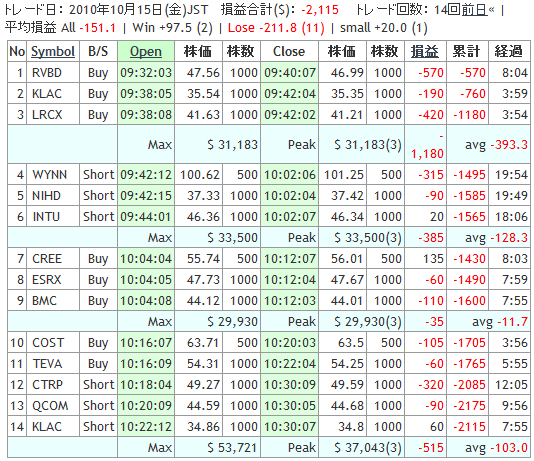Image resolution: width=534 pixels, height=461 pixels.
Task: Click the open price 100.62
Action: (x=200, y=175)
